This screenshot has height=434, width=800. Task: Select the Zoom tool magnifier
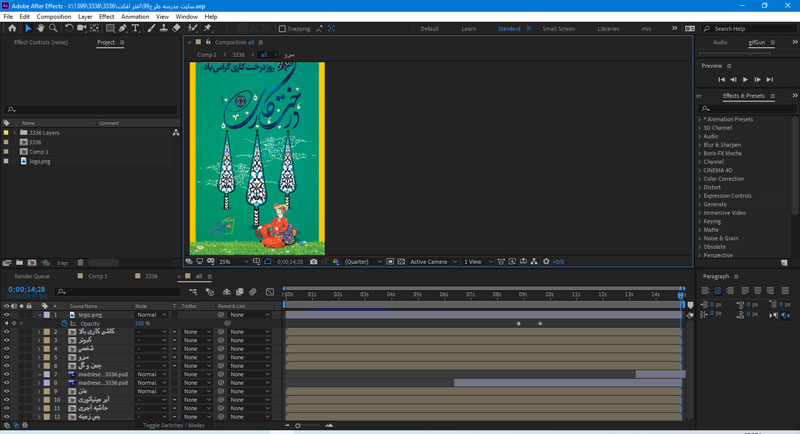pos(53,29)
